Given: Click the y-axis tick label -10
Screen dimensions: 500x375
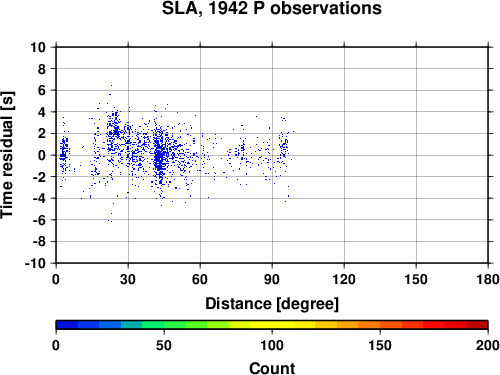Looking at the screenshot, I should click(x=35, y=263).
